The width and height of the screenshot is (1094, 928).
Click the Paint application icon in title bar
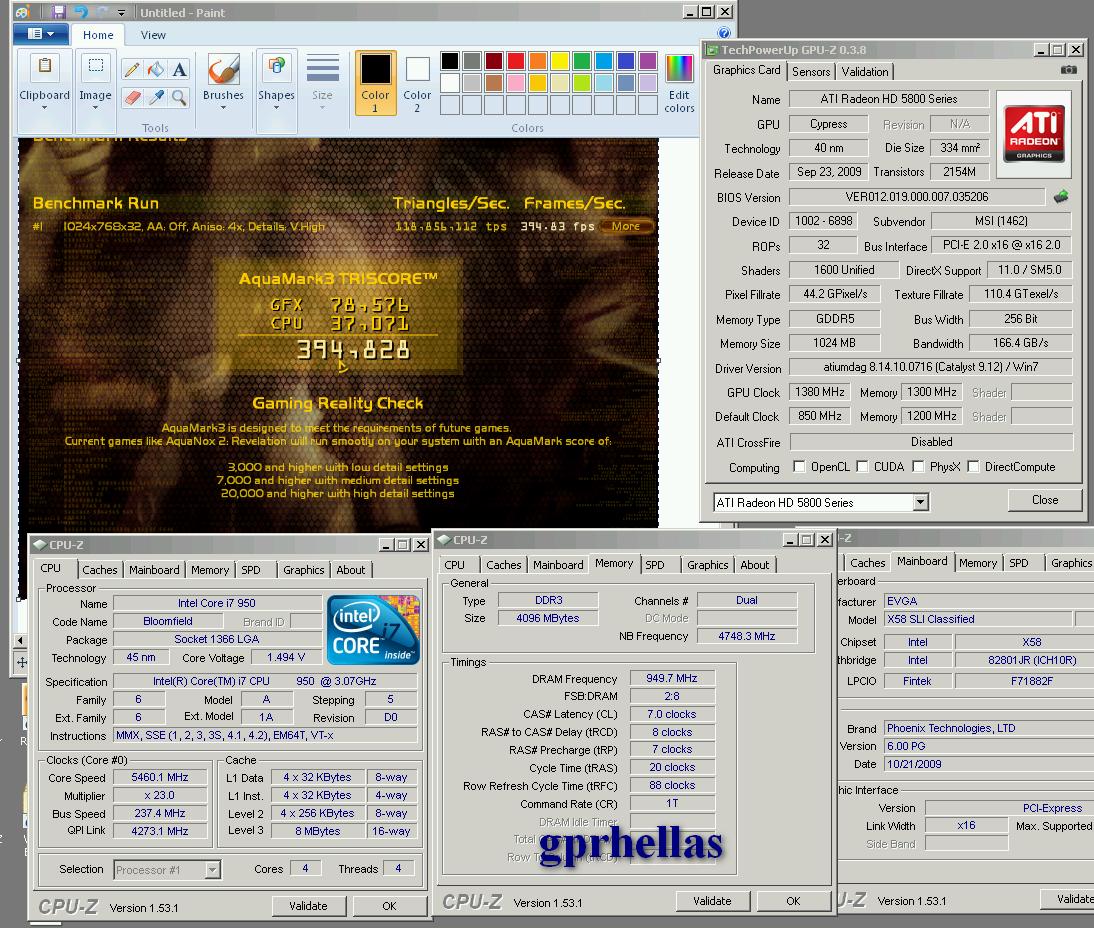click(22, 12)
